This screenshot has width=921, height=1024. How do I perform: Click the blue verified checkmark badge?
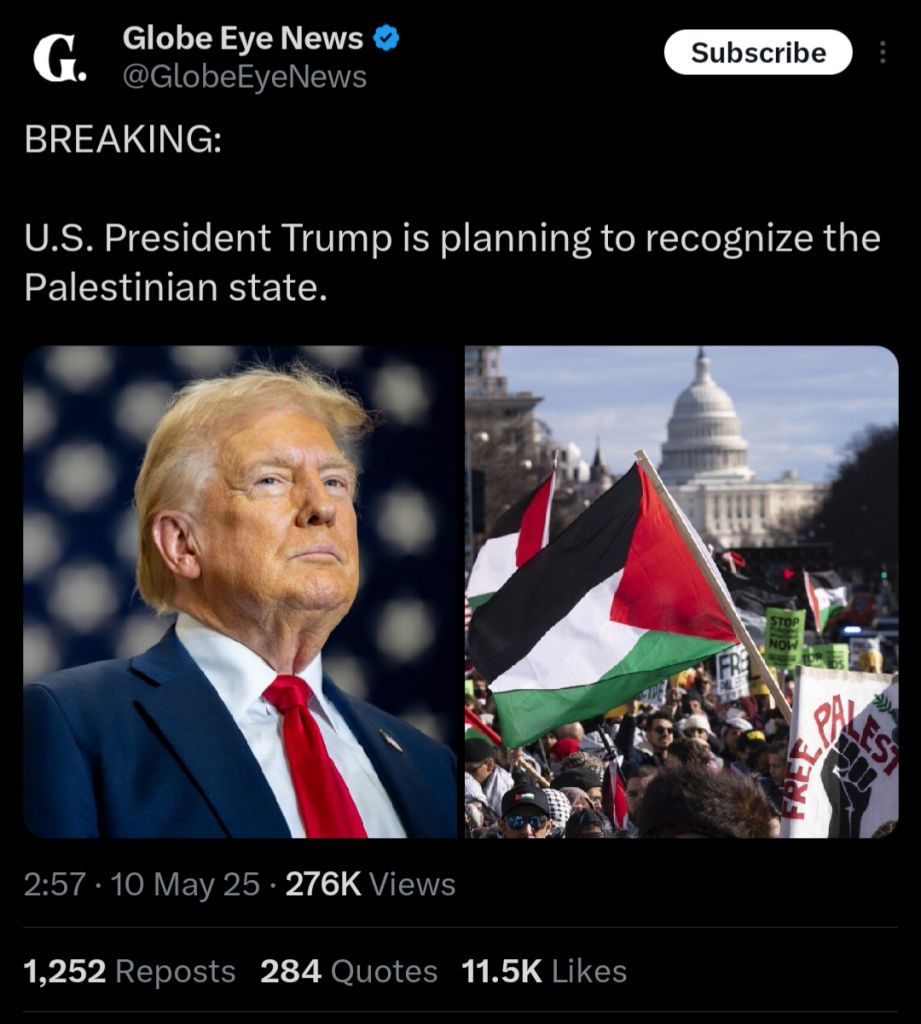[x=386, y=39]
